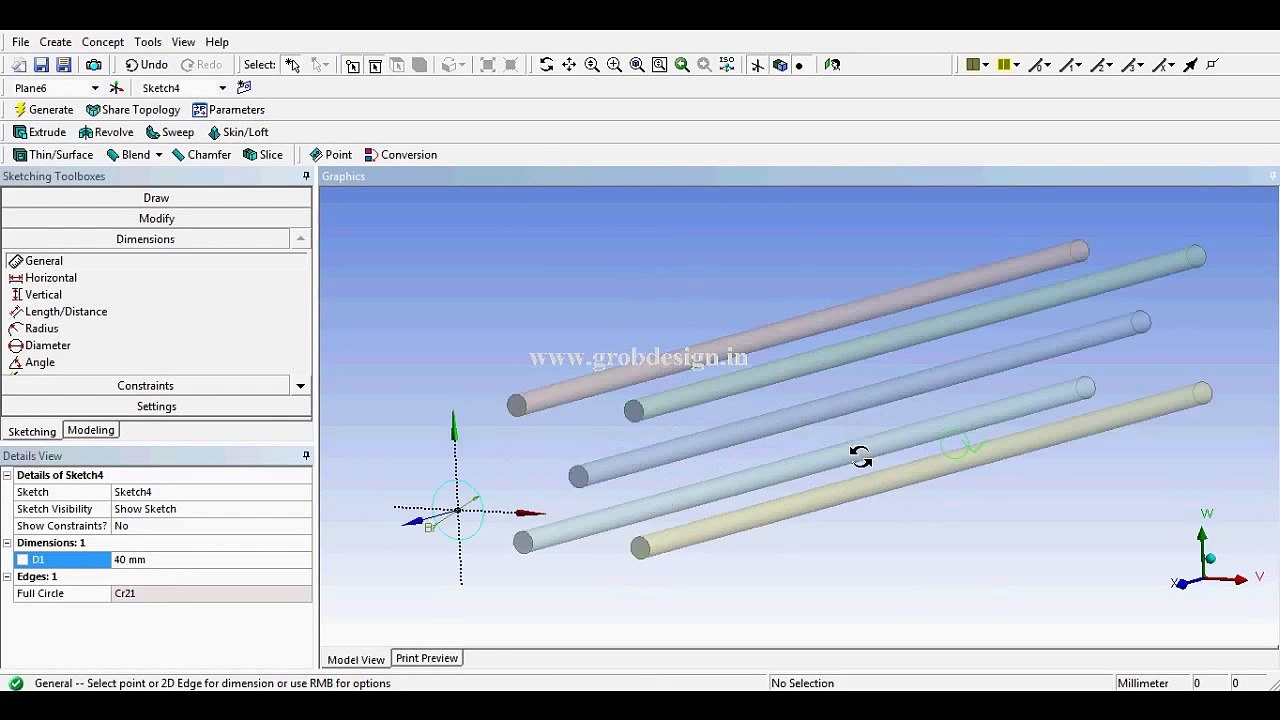Viewport: 1280px width, 720px height.
Task: Open the View menu
Action: coord(183,42)
